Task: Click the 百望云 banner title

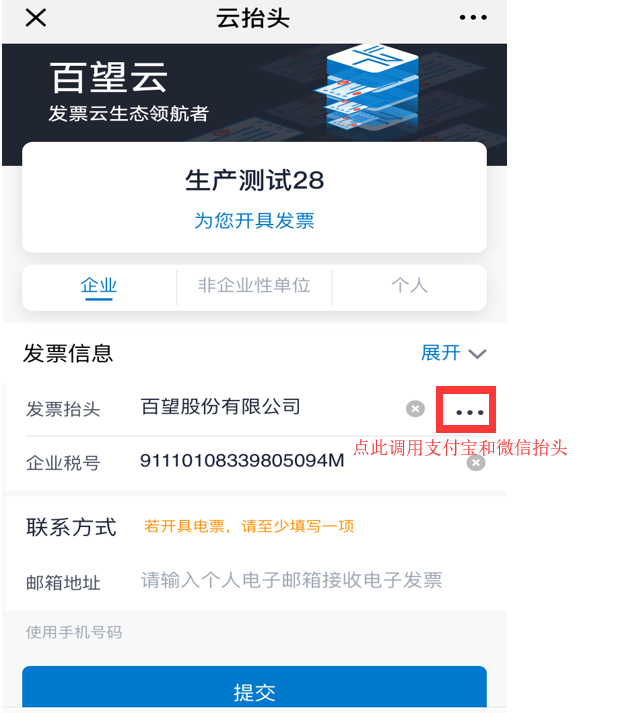Action: coord(109,78)
